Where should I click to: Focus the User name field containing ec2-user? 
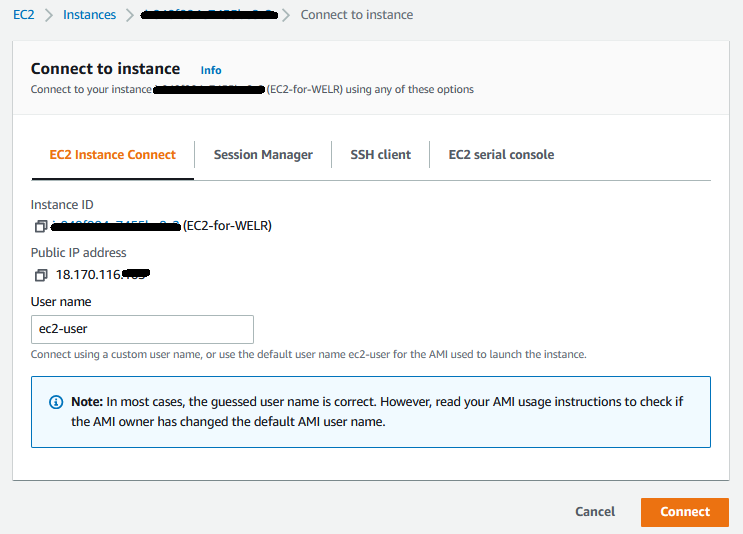[x=142, y=330]
